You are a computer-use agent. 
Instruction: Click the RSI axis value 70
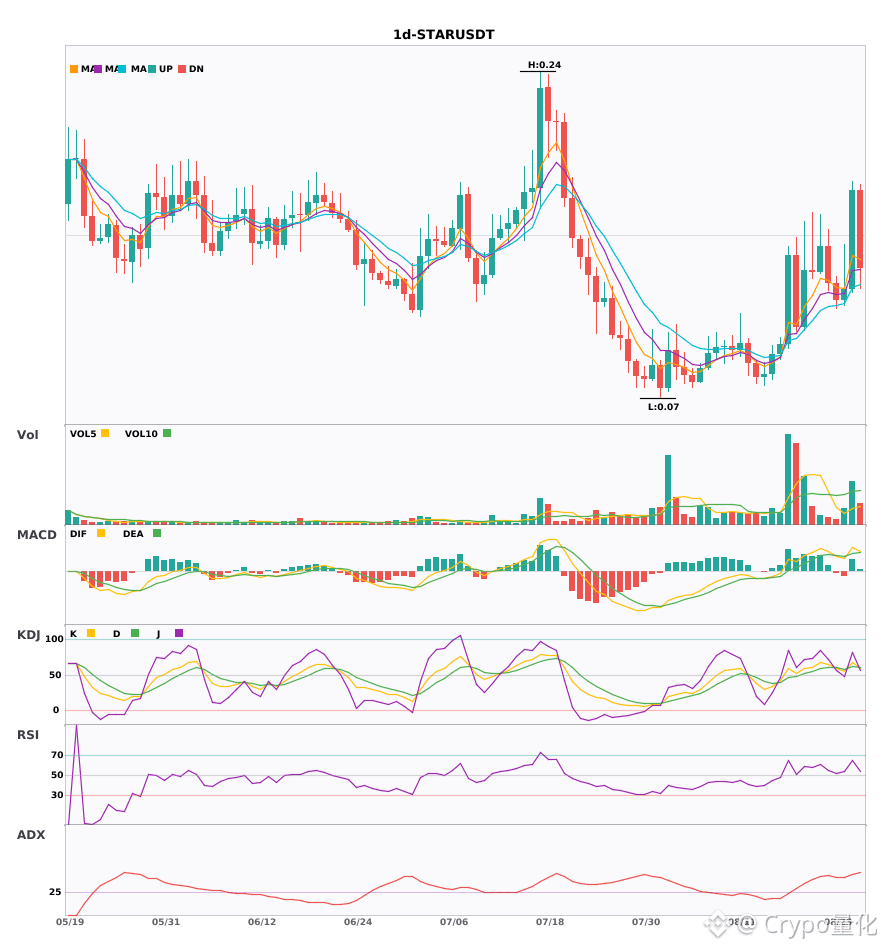[x=58, y=755]
